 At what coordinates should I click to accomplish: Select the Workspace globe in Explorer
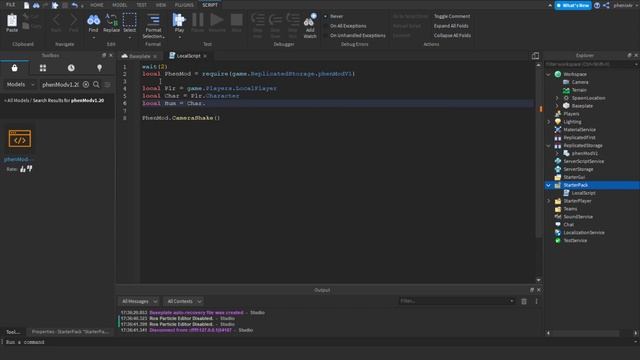558,74
